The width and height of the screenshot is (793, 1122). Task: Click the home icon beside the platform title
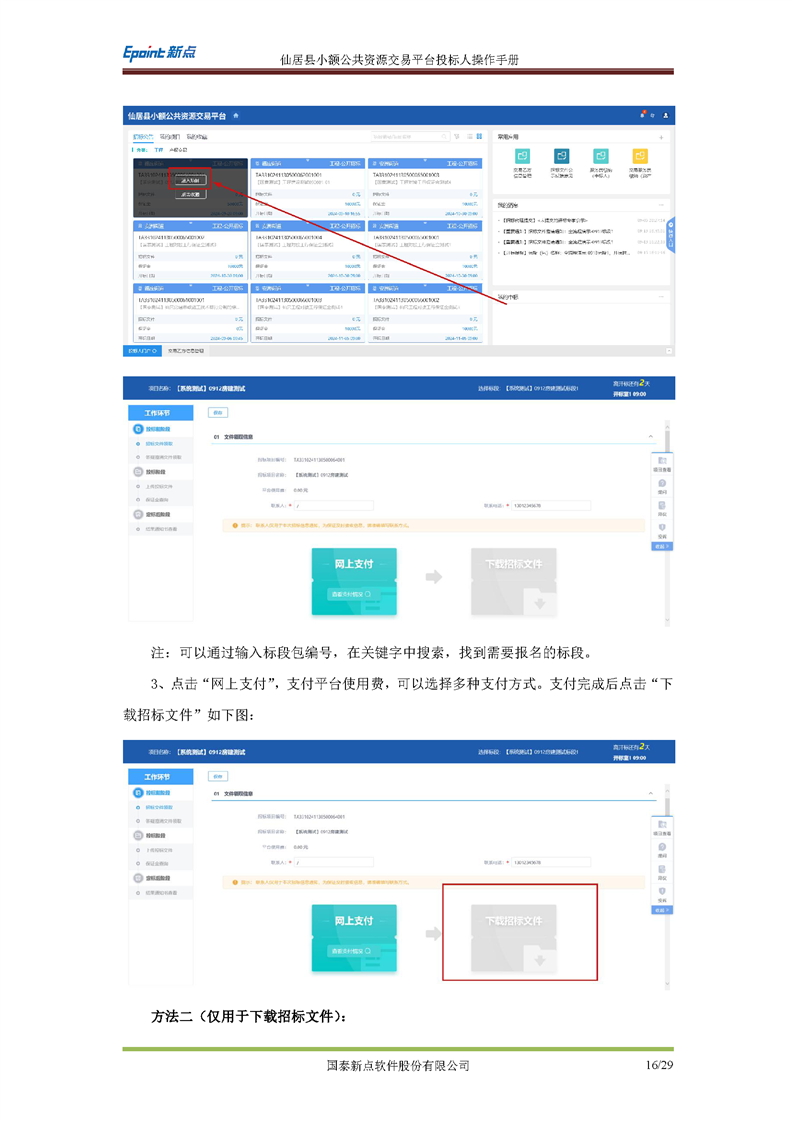pyautogui.click(x=235, y=115)
